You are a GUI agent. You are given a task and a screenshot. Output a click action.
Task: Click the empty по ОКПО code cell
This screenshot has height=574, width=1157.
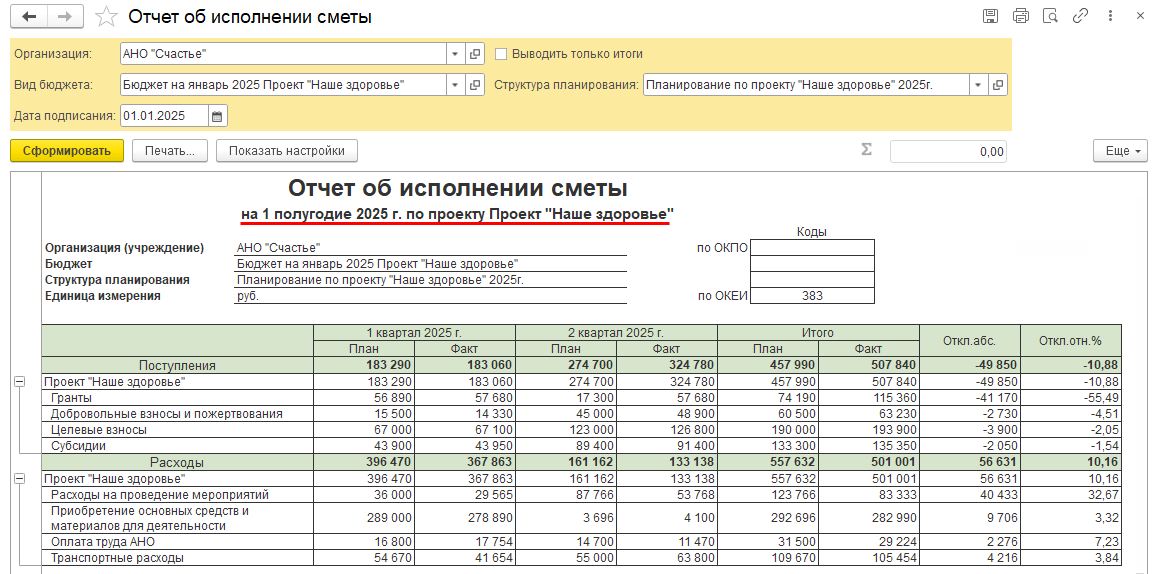point(812,247)
